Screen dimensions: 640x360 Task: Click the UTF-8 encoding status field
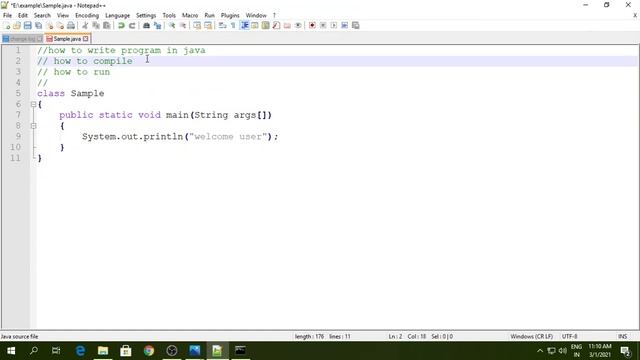pyautogui.click(x=569, y=336)
